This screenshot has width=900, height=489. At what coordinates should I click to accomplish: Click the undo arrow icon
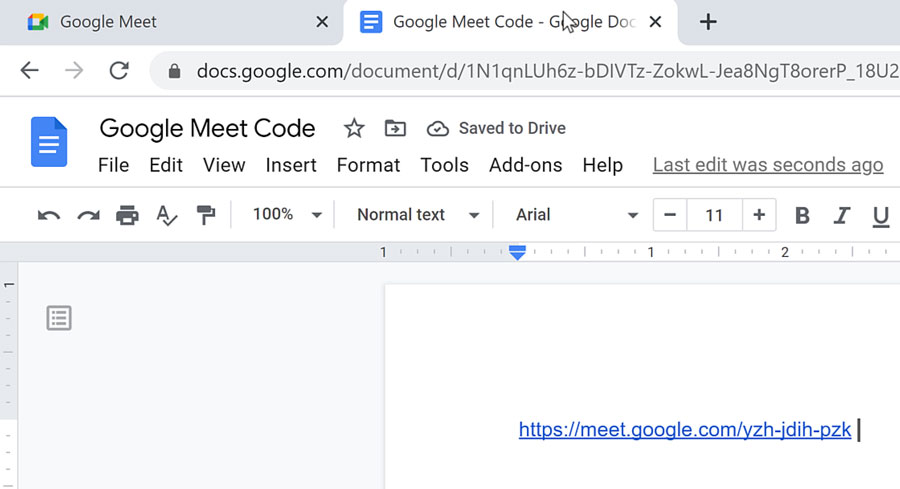pos(48,215)
